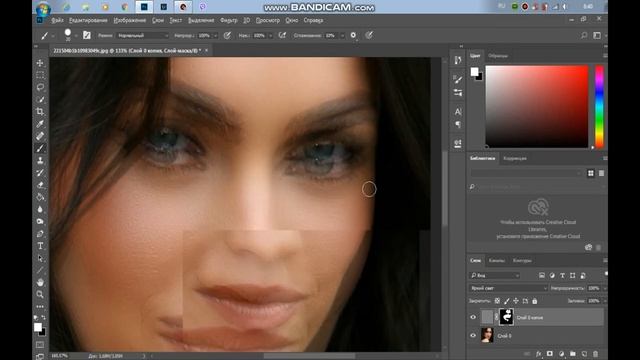
Task: Select the Lasso tool
Action: 40,87
